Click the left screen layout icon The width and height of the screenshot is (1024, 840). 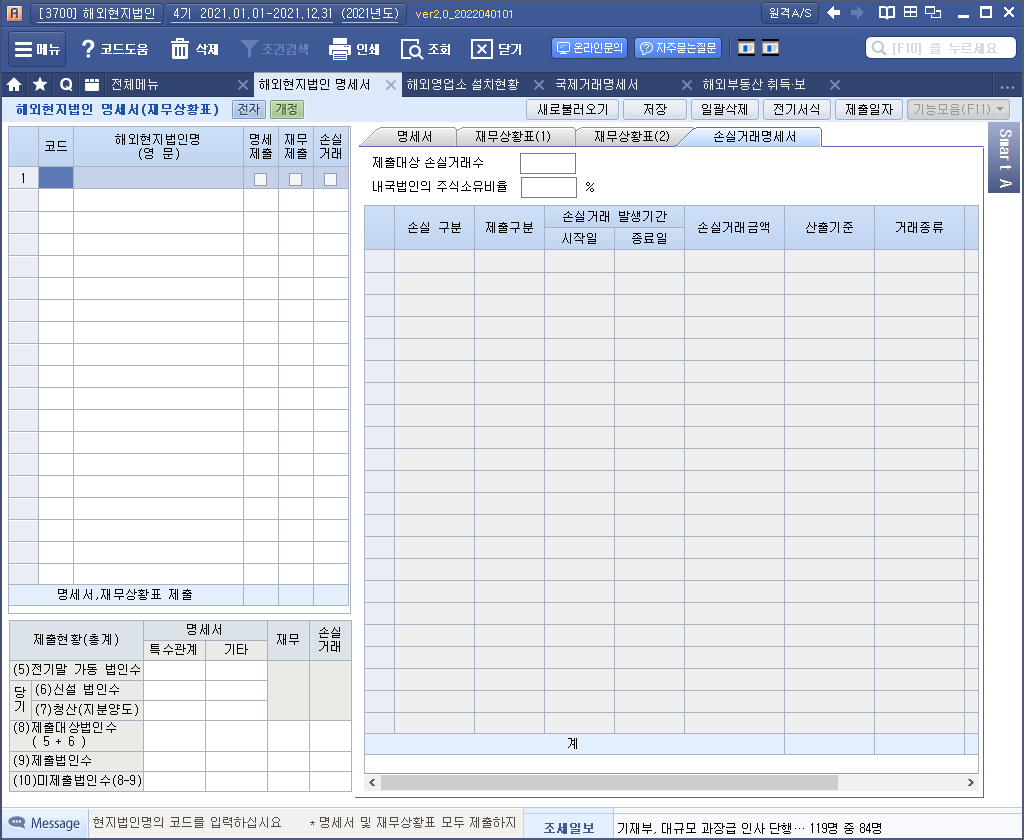point(746,48)
